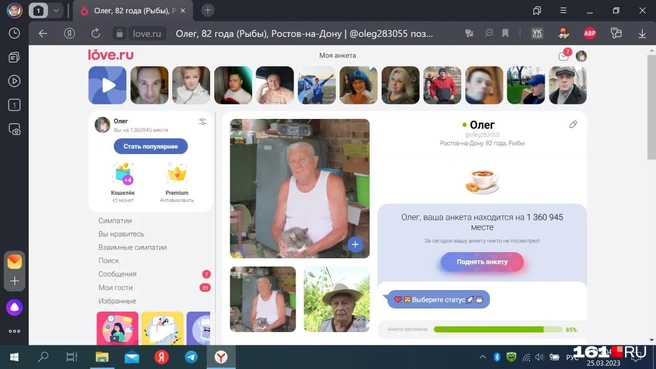The width and height of the screenshot is (656, 369).
Task: Click the Yandex home button in toolbar
Action: click(69, 33)
